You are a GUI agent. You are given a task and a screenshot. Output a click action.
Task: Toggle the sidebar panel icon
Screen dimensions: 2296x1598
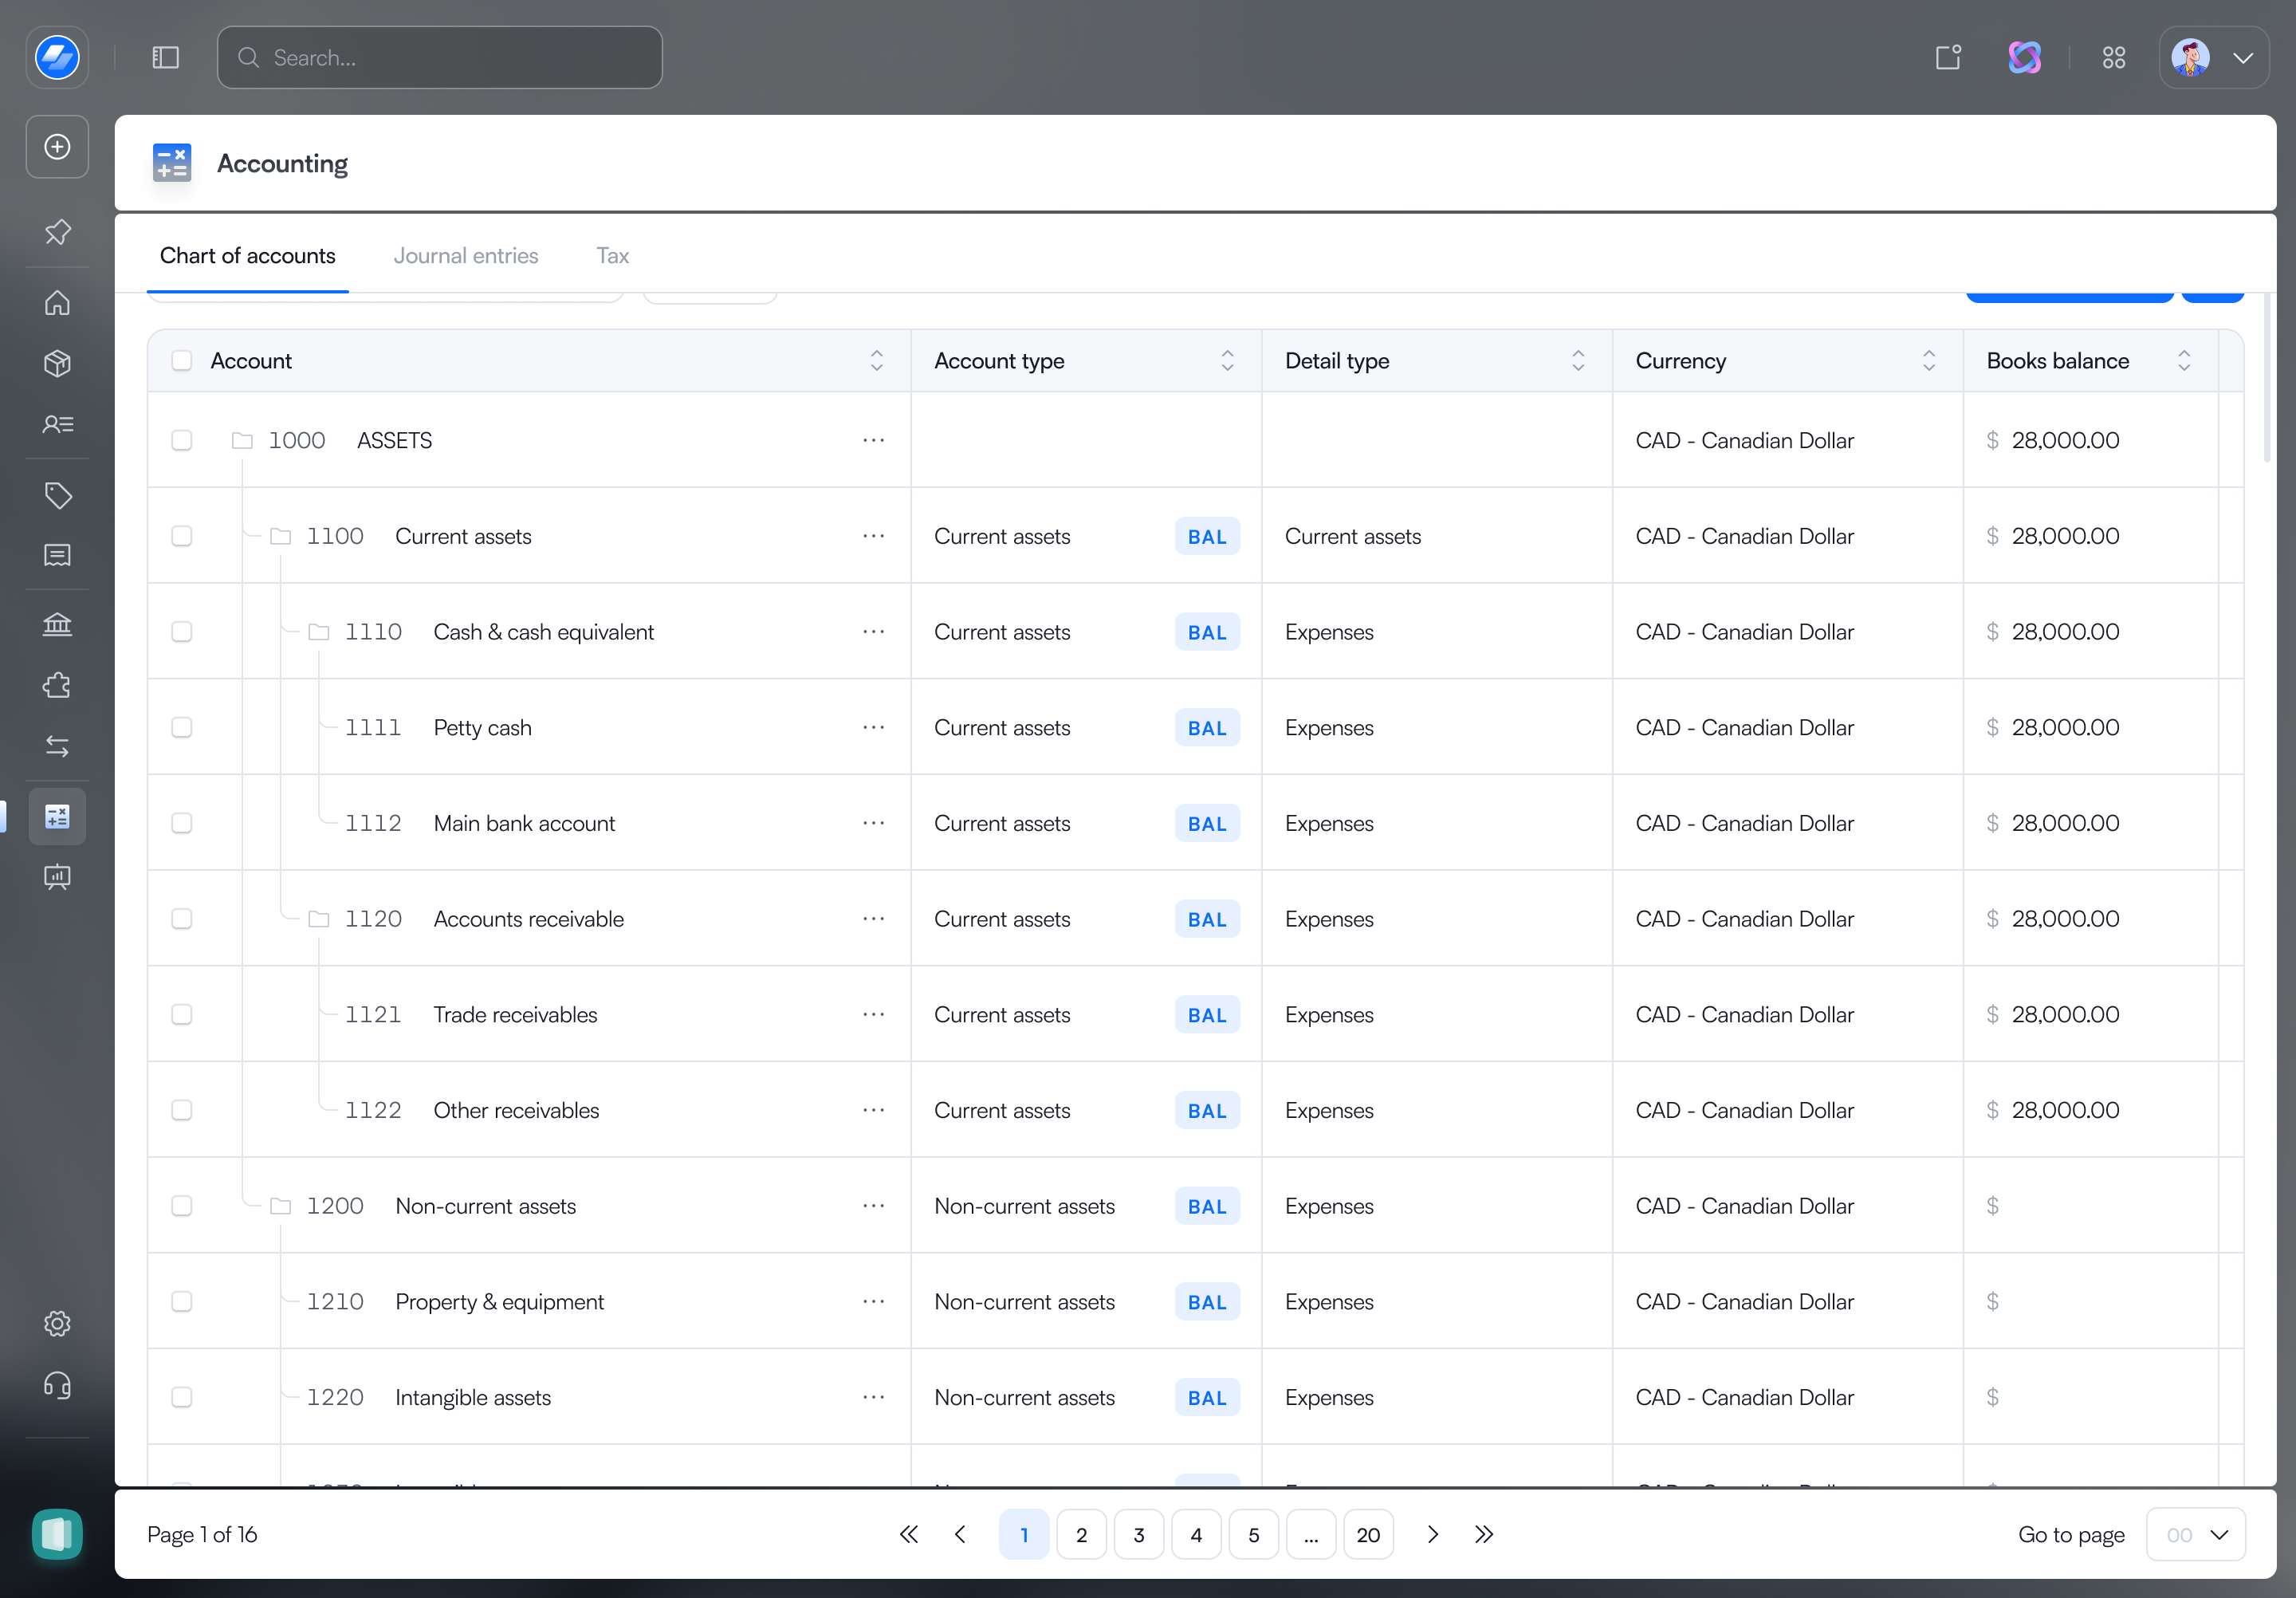click(165, 58)
